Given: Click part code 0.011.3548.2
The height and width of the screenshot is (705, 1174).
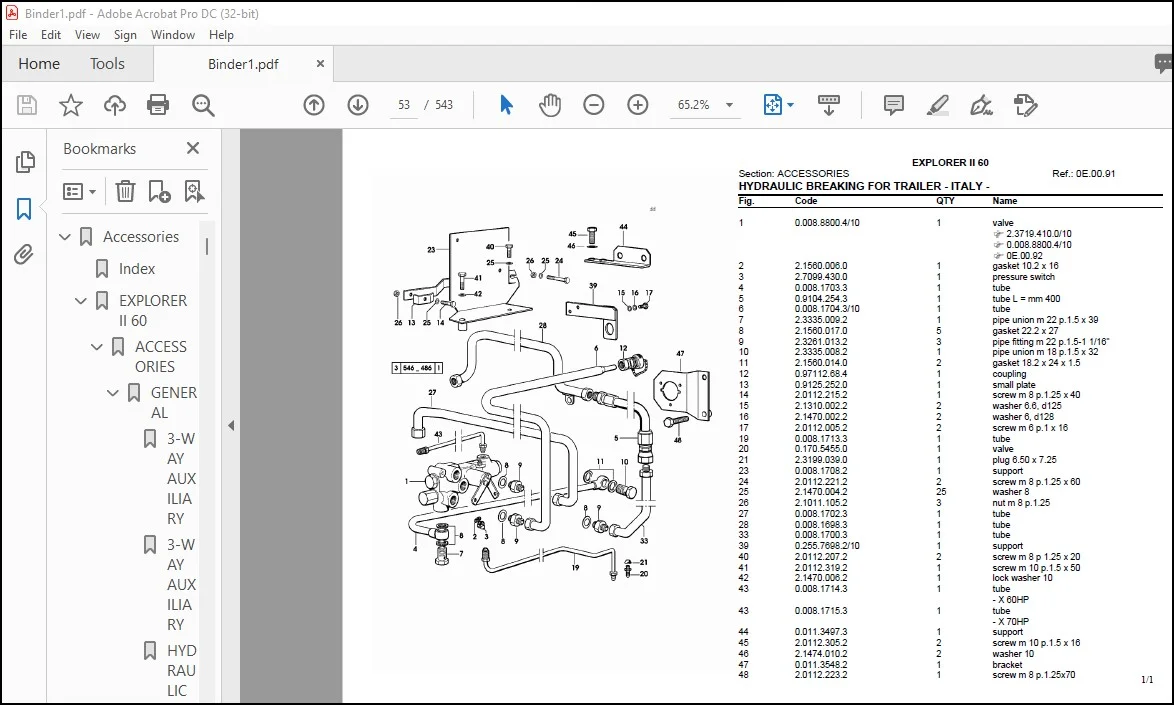Looking at the screenshot, I should tap(821, 665).
